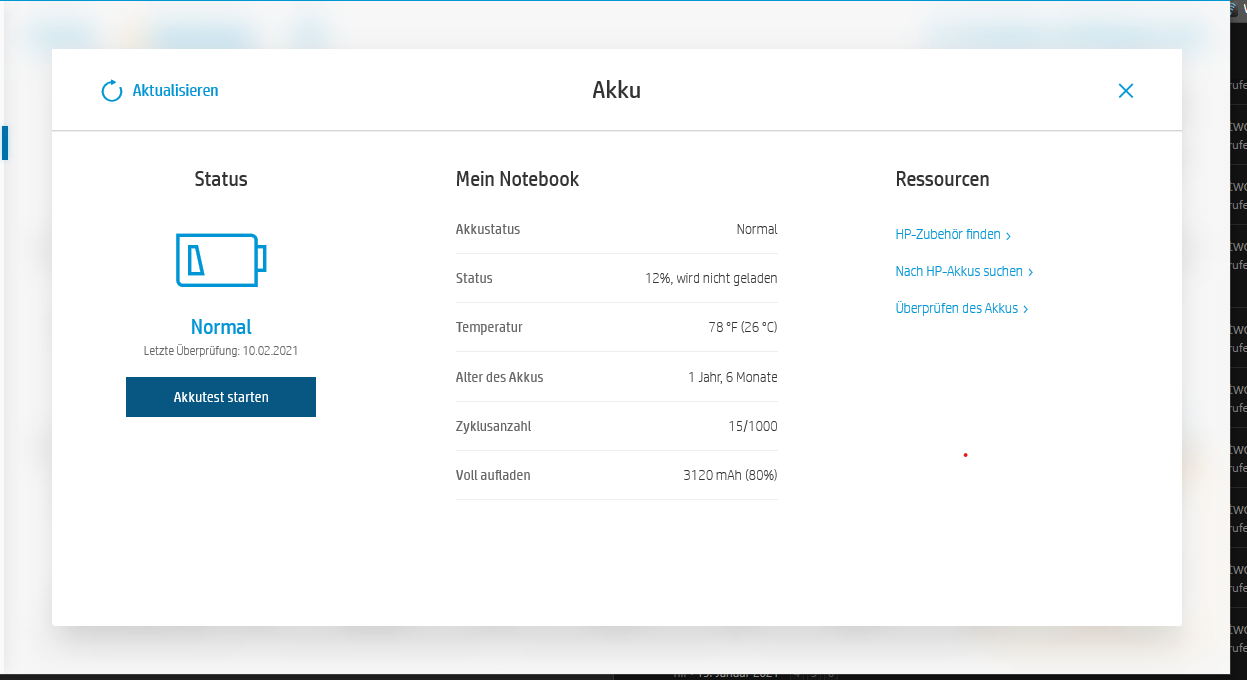Image resolution: width=1247 pixels, height=680 pixels.
Task: Click the Wi-Fi icon in the system tray
Action: pyautogui.click(x=1233, y=8)
